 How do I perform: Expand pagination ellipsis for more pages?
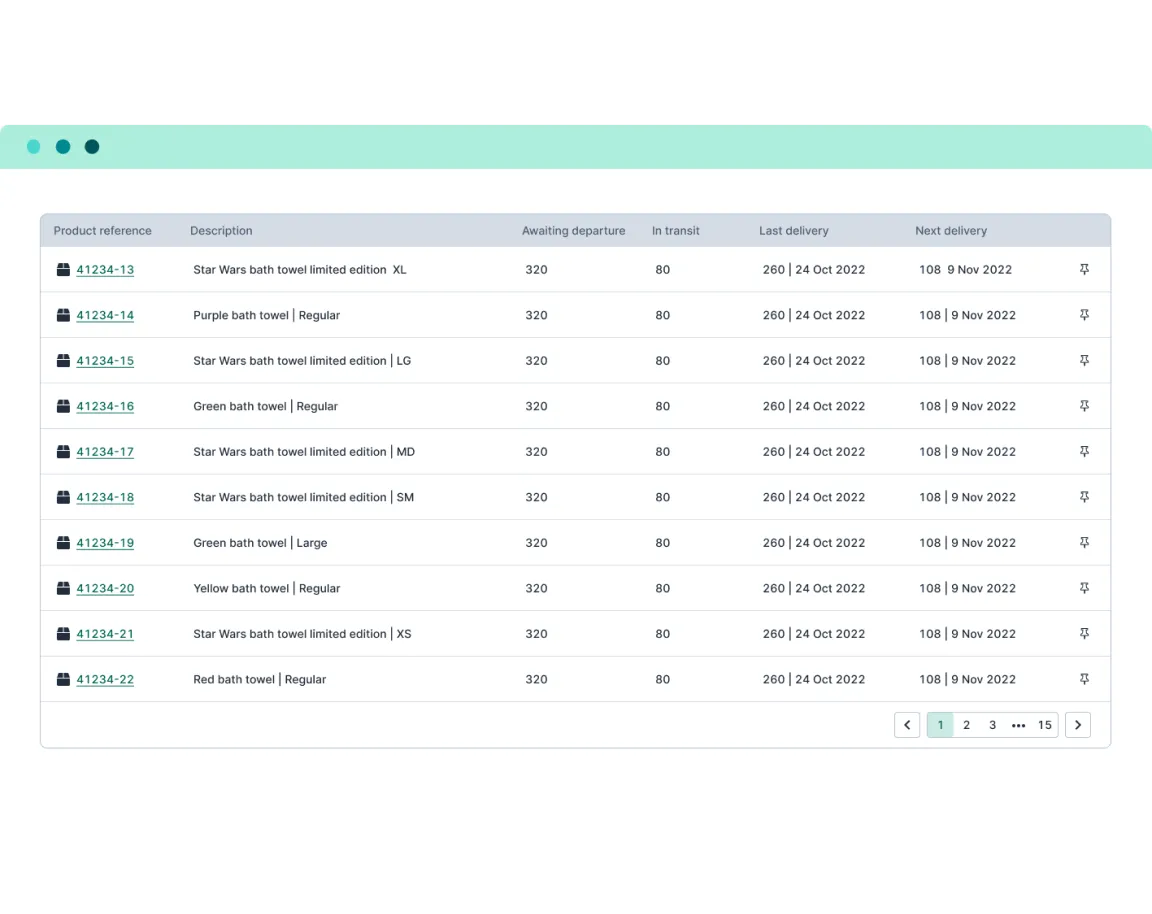[1018, 725]
